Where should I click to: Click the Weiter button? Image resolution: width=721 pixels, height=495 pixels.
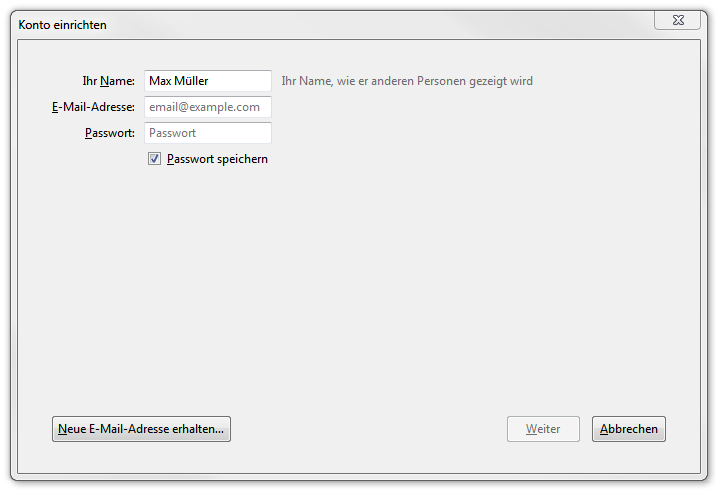pos(543,429)
